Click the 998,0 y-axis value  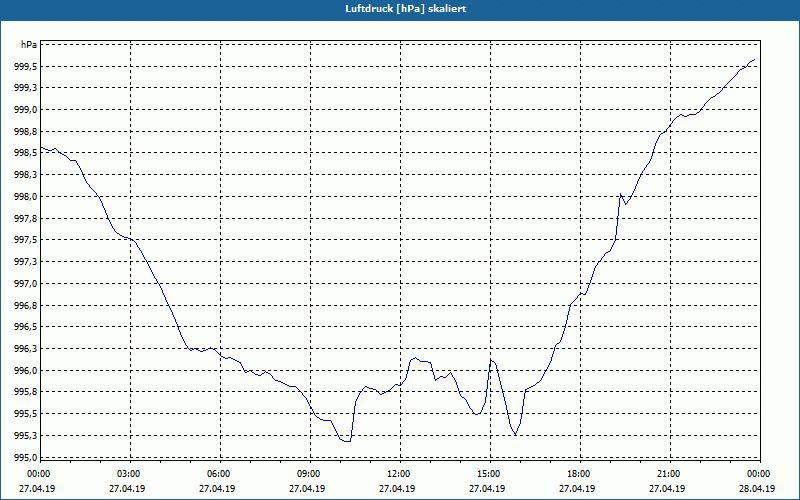click(25, 197)
